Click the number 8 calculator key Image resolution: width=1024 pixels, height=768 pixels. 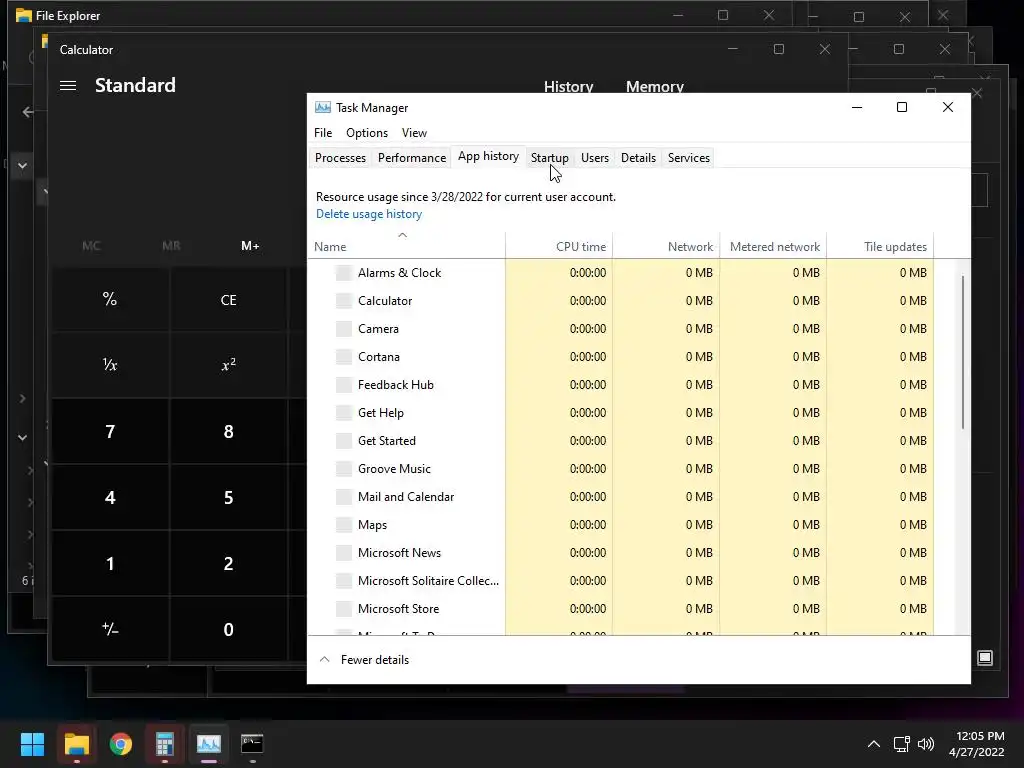tap(229, 432)
